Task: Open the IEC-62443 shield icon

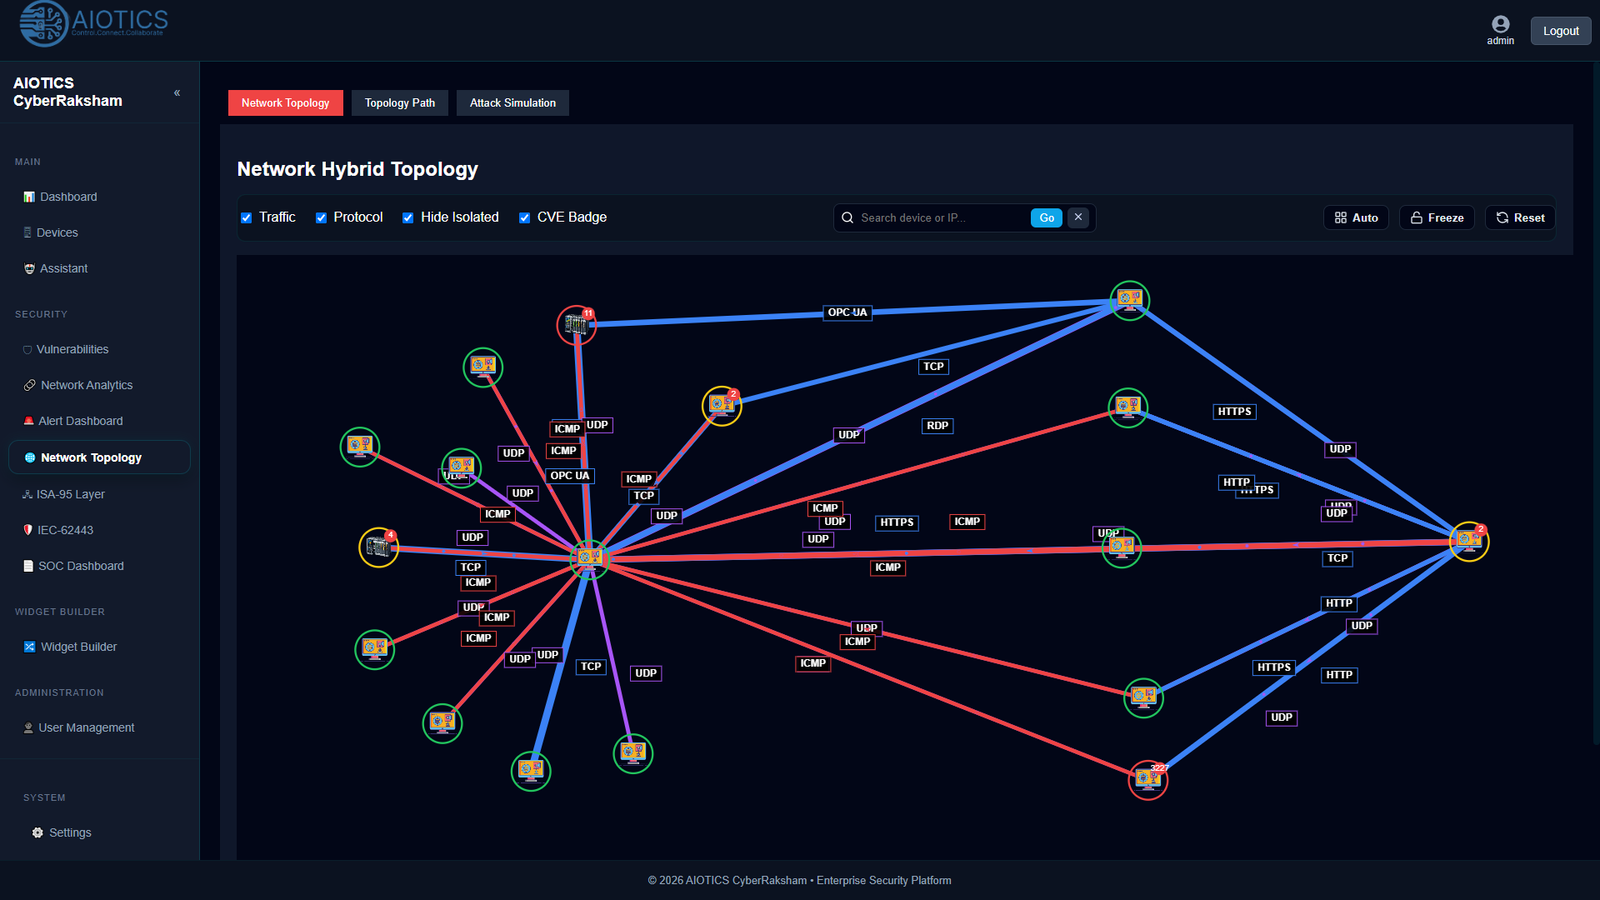Action: click(x=28, y=530)
